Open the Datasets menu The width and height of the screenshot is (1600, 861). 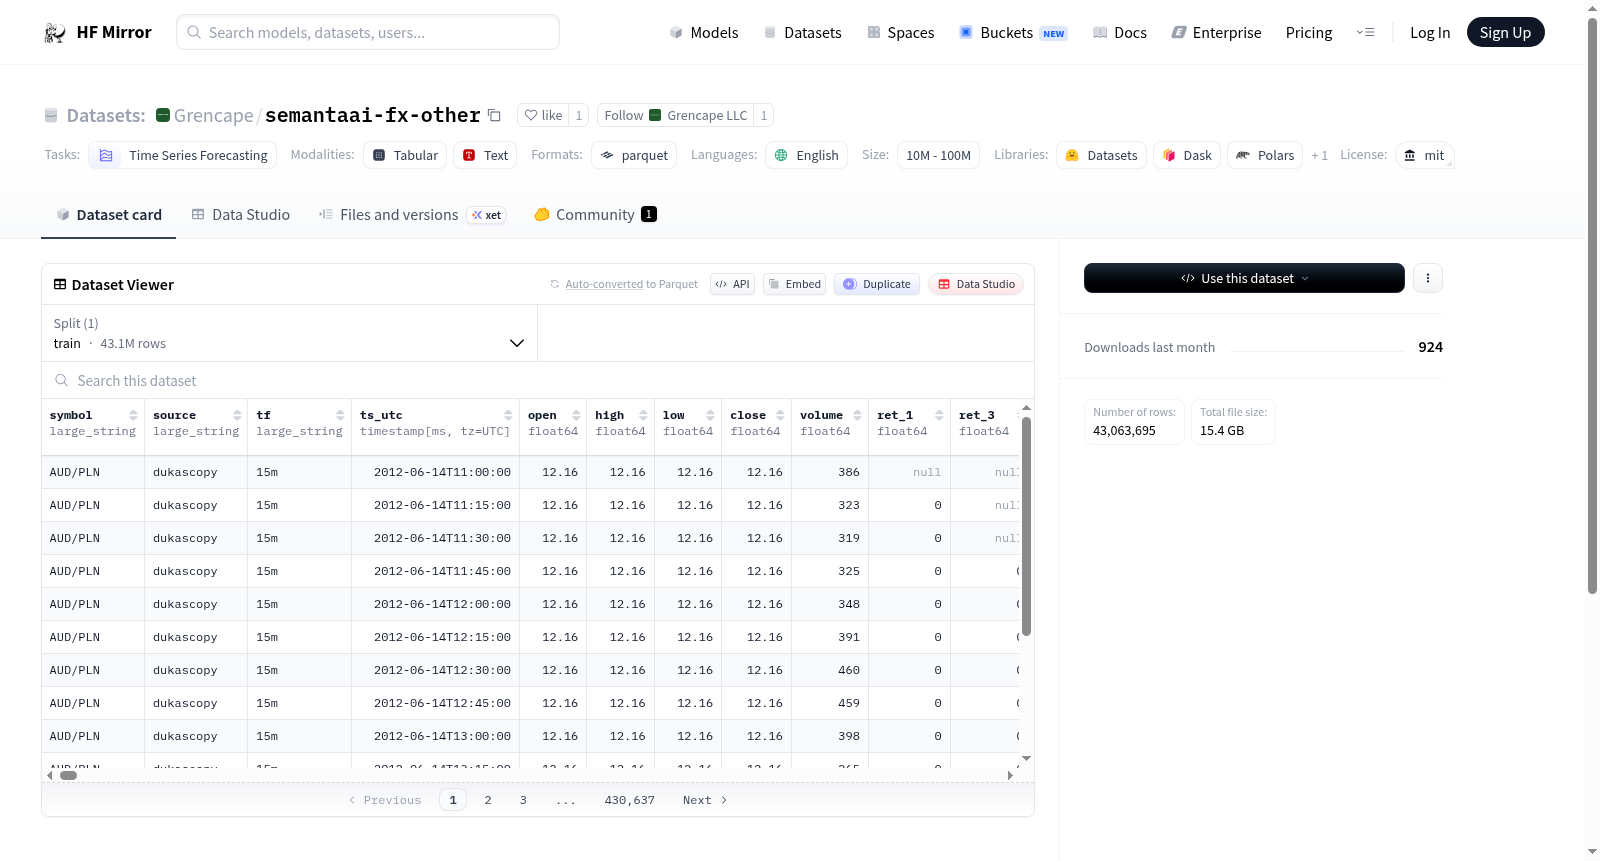pyautogui.click(x=802, y=33)
